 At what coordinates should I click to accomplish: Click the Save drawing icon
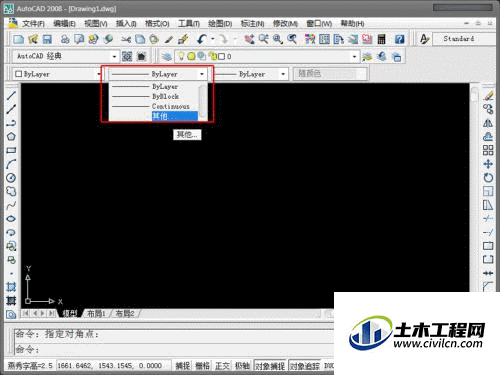[x=47, y=39]
